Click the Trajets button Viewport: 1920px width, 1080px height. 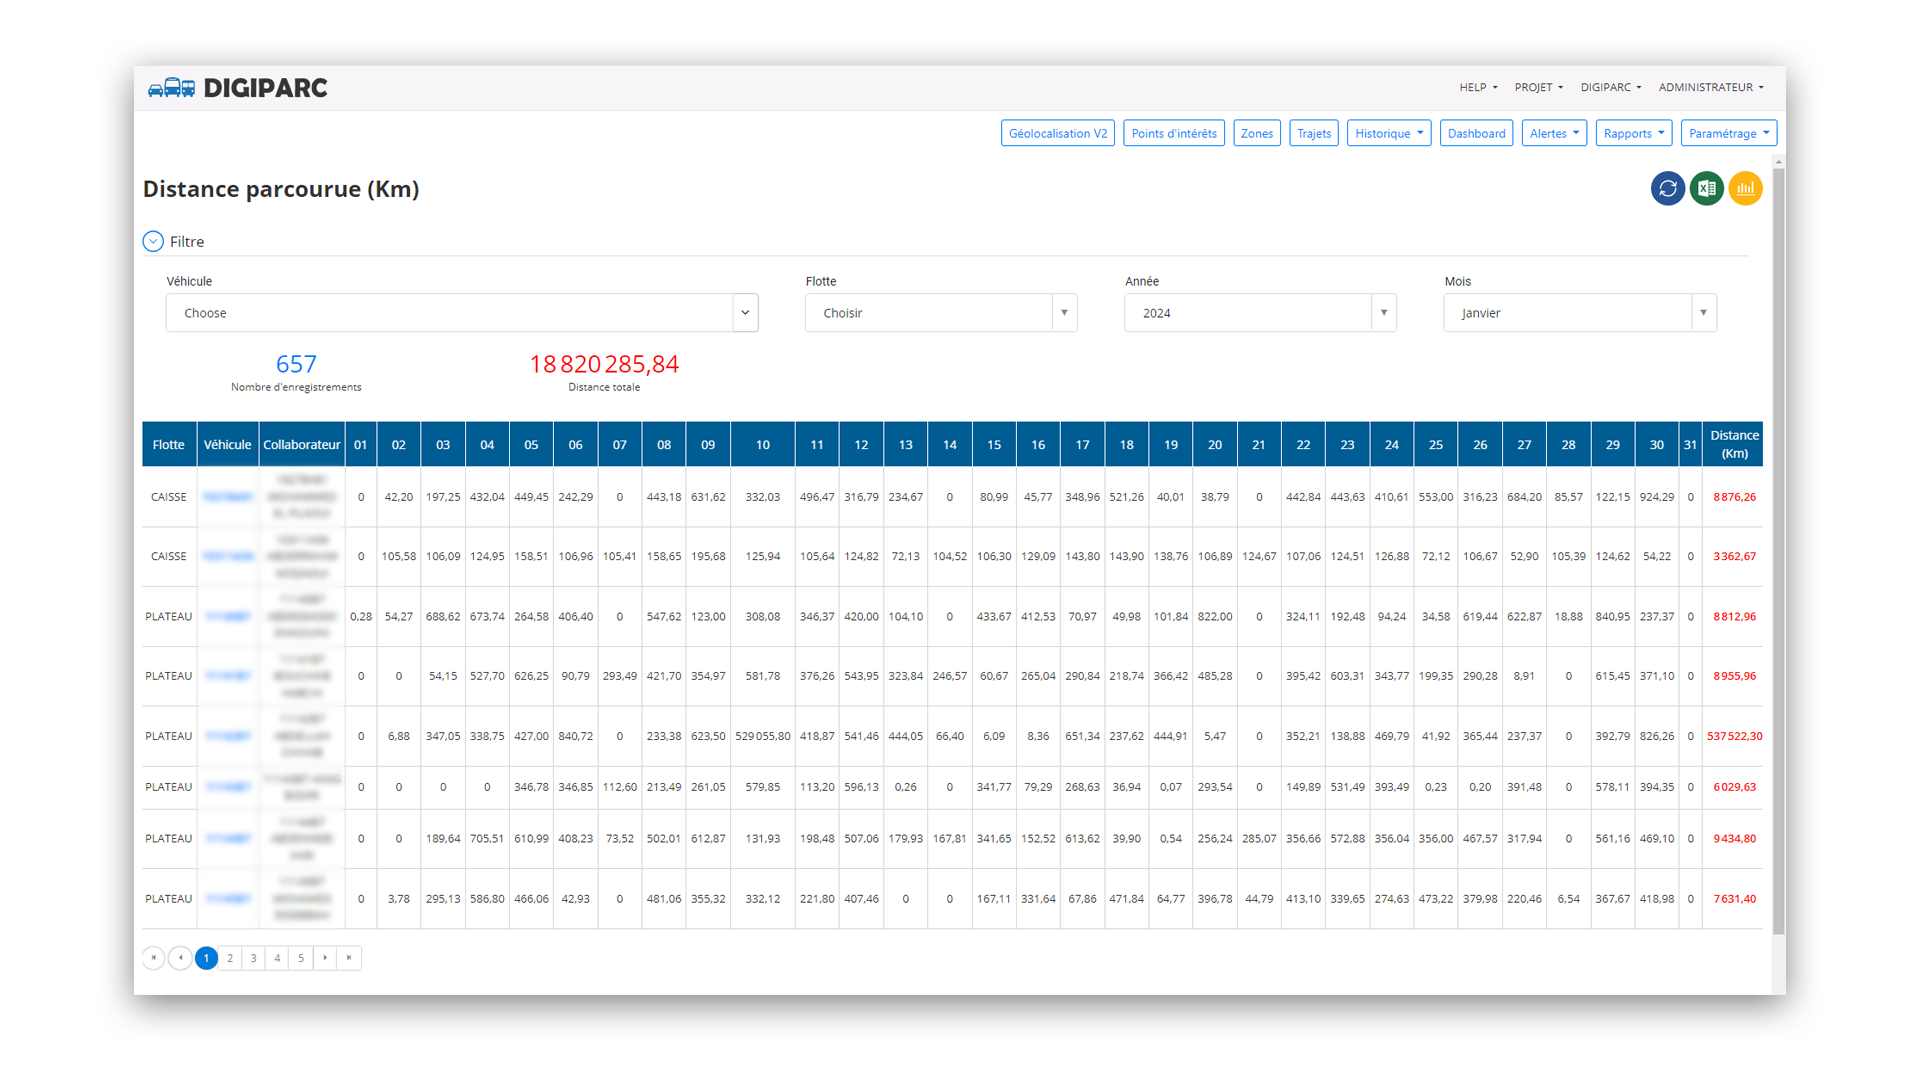click(1314, 133)
